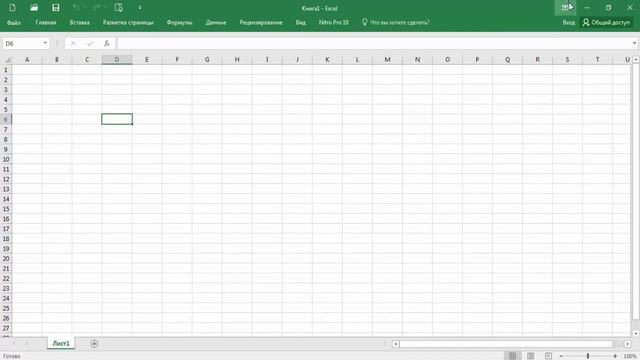Click the Cancel entry X icon in formula bar

73,43
